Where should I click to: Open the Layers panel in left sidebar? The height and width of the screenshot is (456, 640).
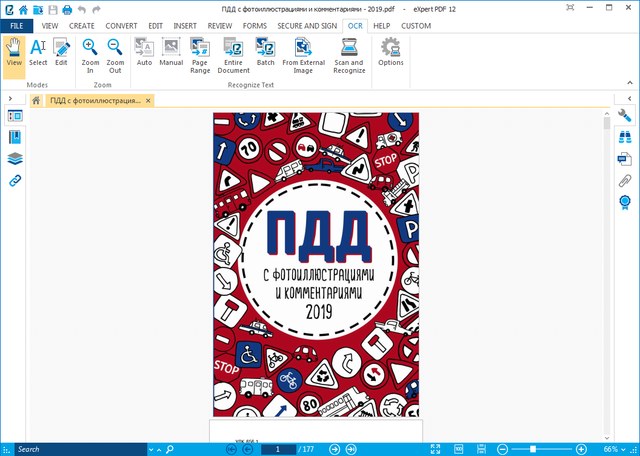click(15, 158)
